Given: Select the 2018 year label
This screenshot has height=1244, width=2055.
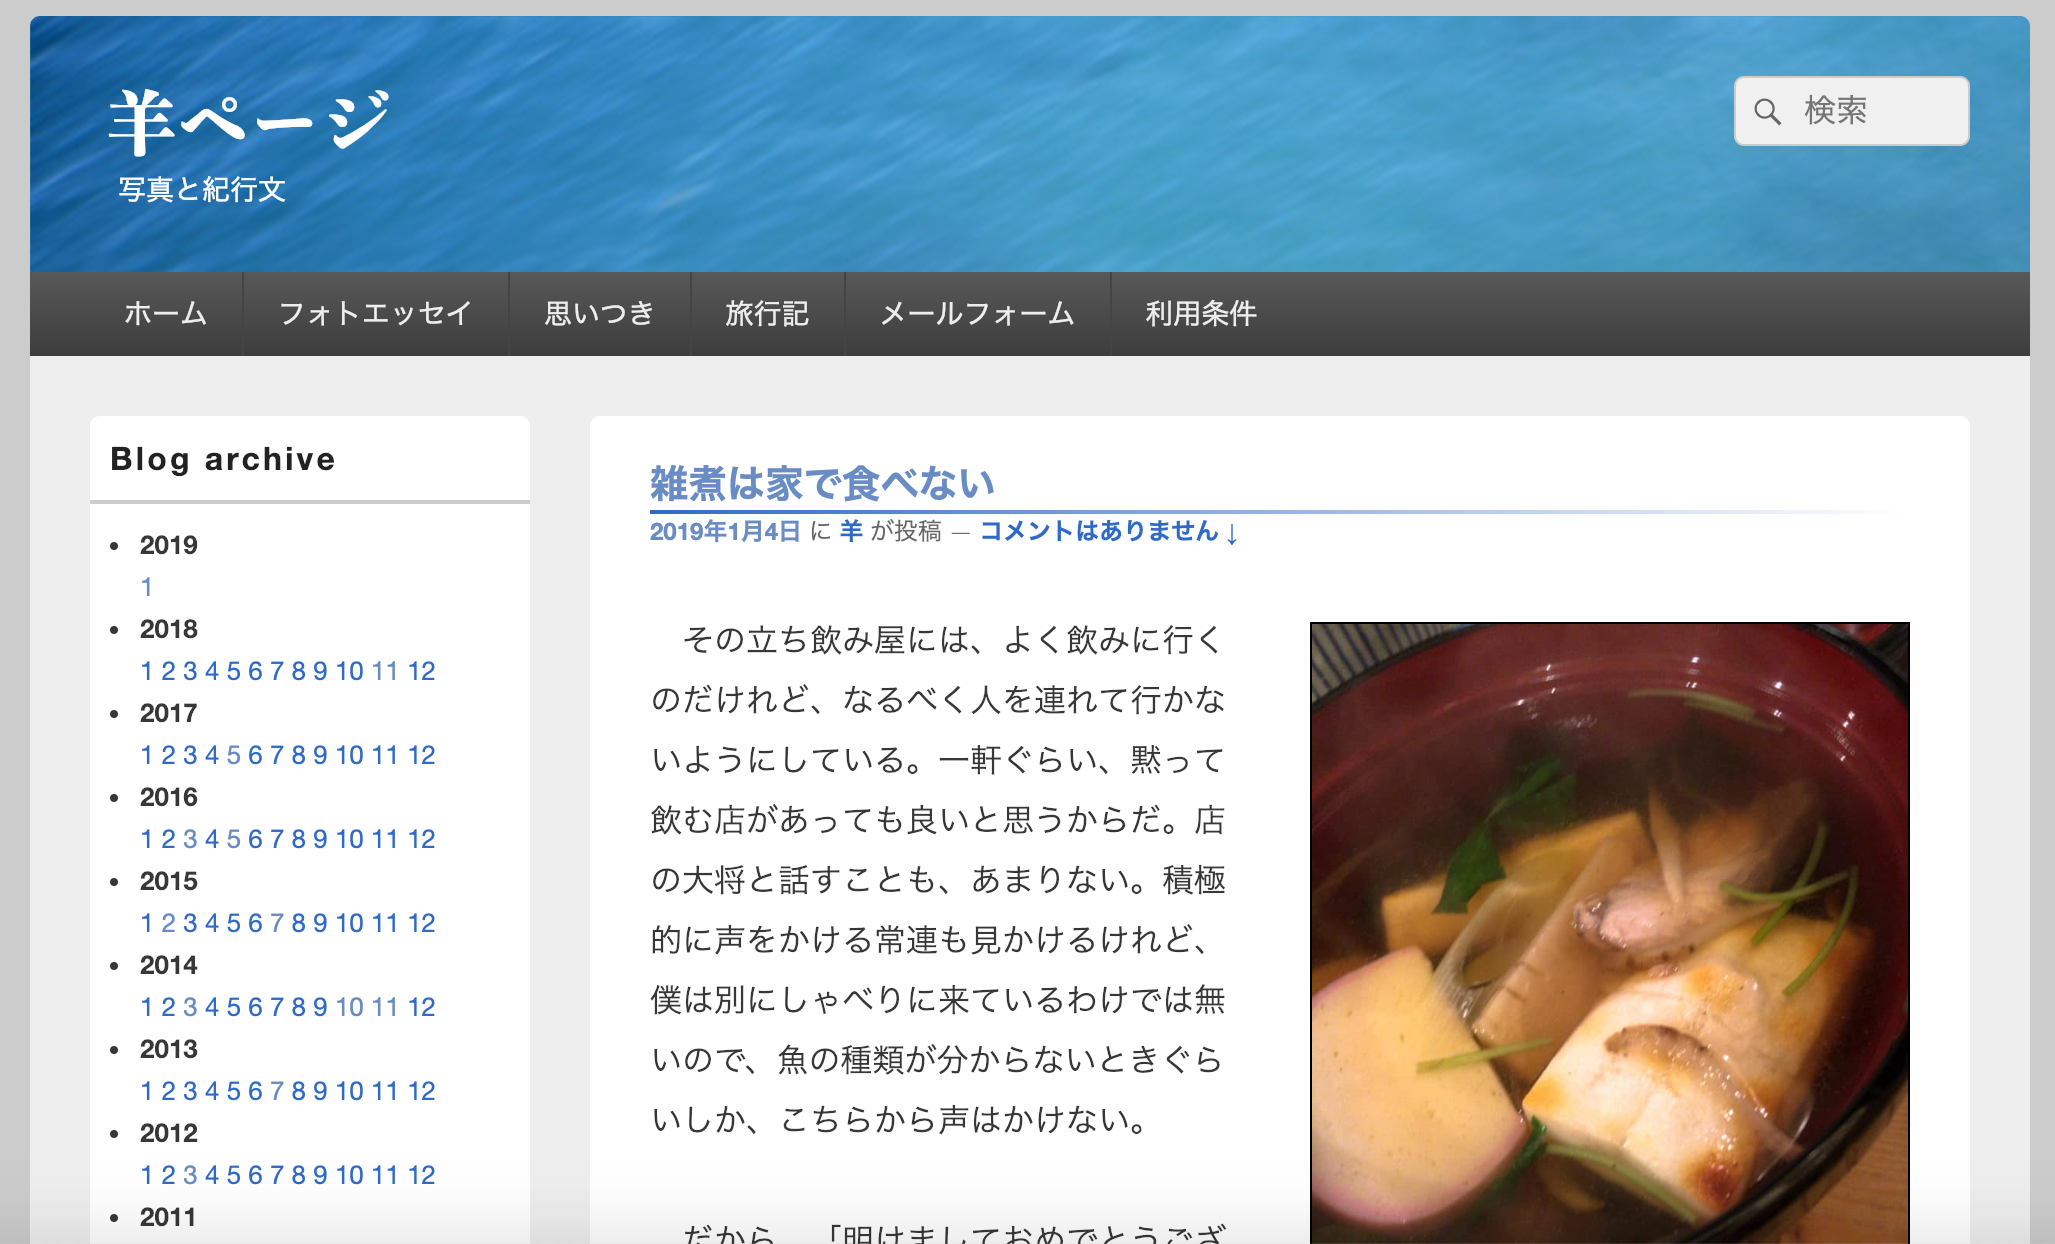Looking at the screenshot, I should click(169, 629).
